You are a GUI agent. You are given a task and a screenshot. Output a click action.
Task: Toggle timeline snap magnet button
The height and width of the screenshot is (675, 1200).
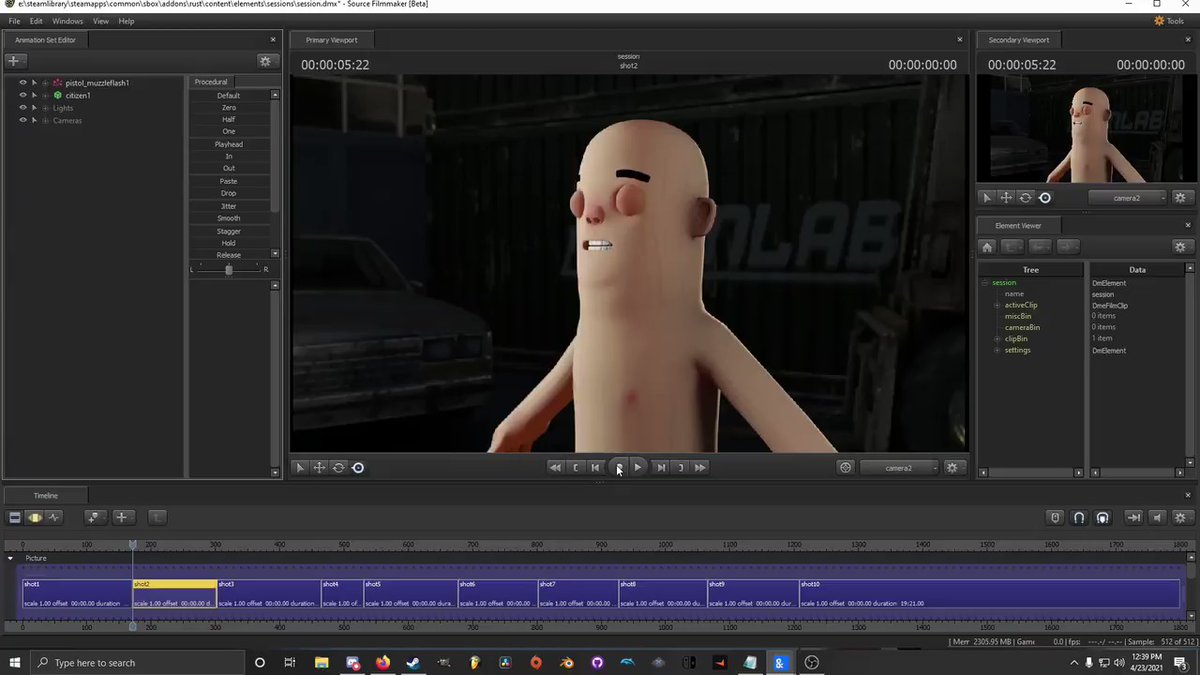click(1079, 517)
